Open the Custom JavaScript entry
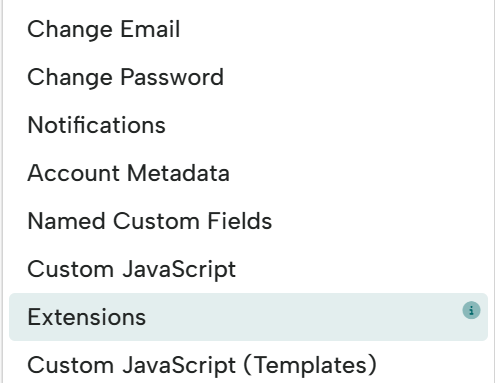 tap(248, 269)
